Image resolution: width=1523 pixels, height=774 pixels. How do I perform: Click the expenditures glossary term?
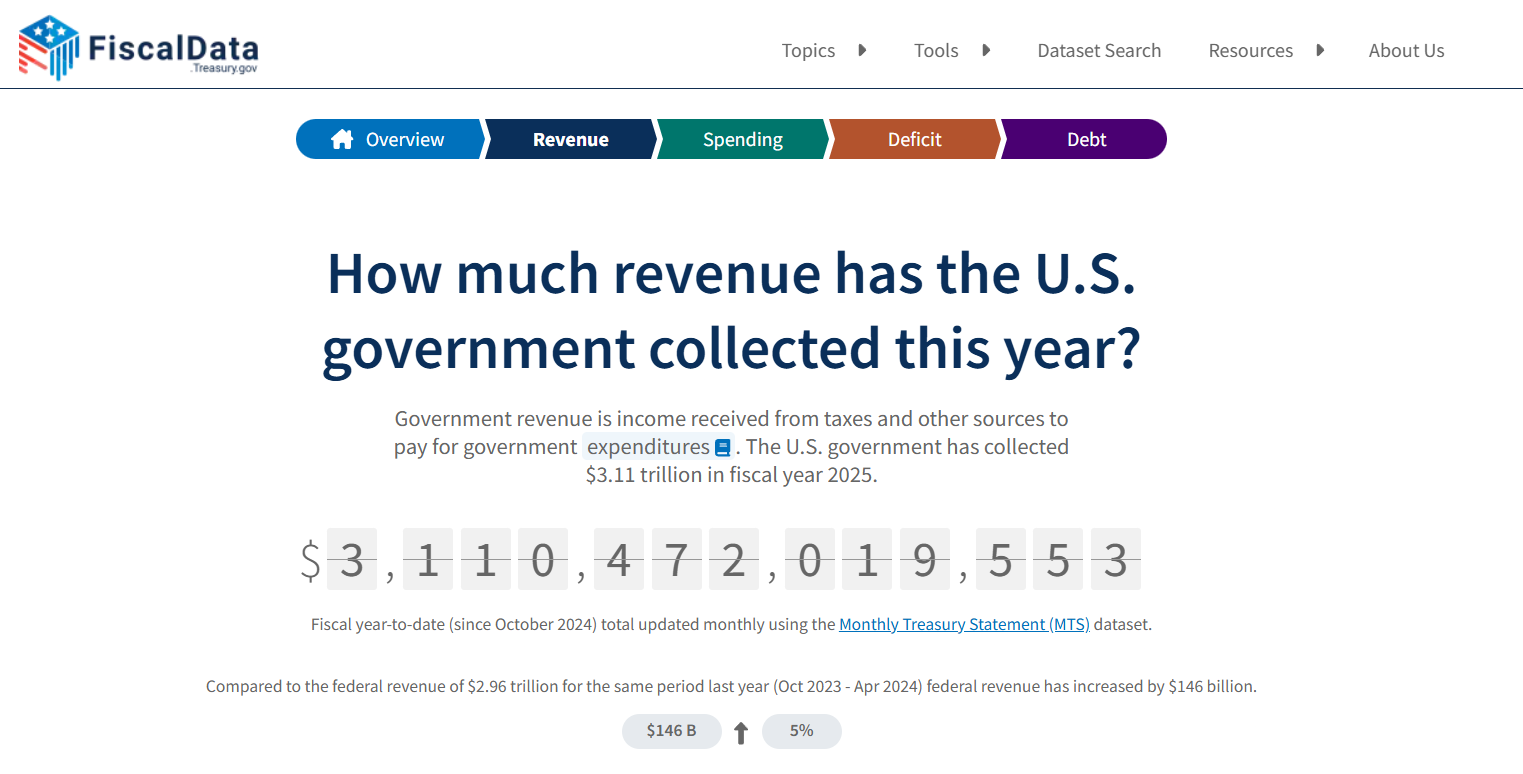coord(648,447)
